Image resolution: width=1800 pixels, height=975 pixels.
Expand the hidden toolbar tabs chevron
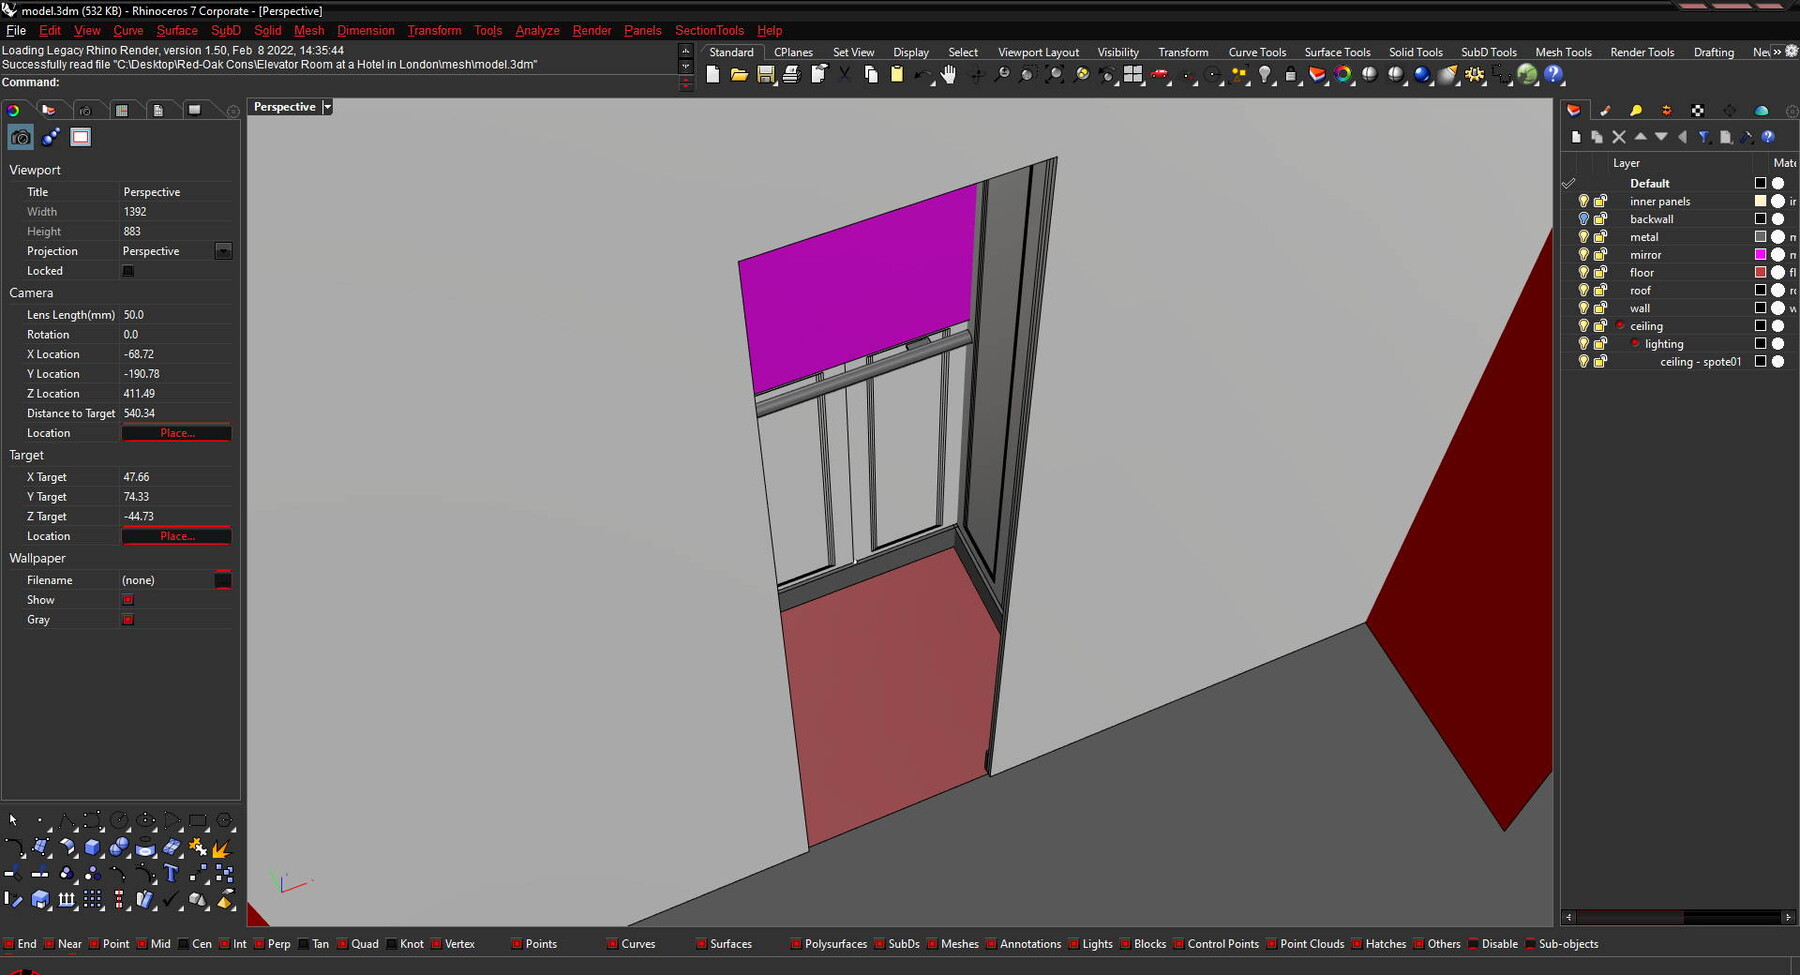(x=1776, y=52)
